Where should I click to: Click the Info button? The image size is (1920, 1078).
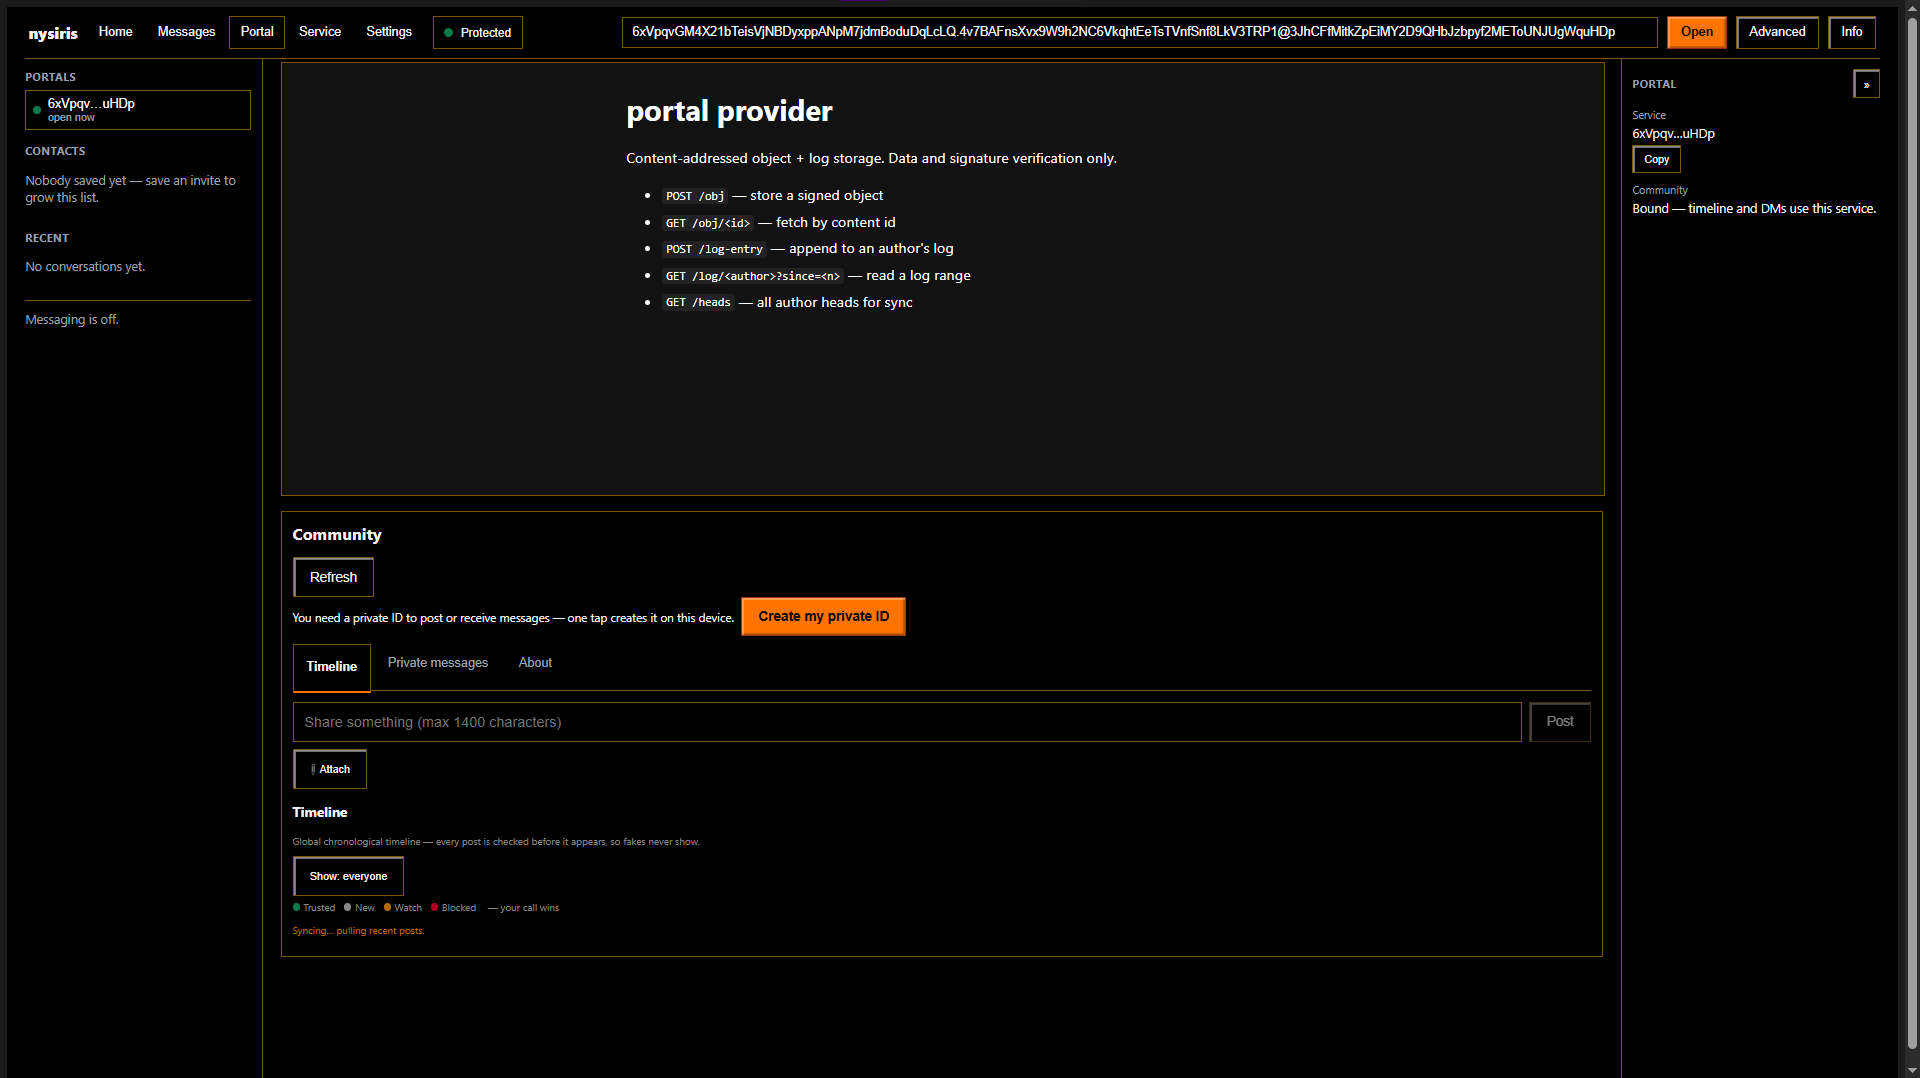[x=1851, y=32]
